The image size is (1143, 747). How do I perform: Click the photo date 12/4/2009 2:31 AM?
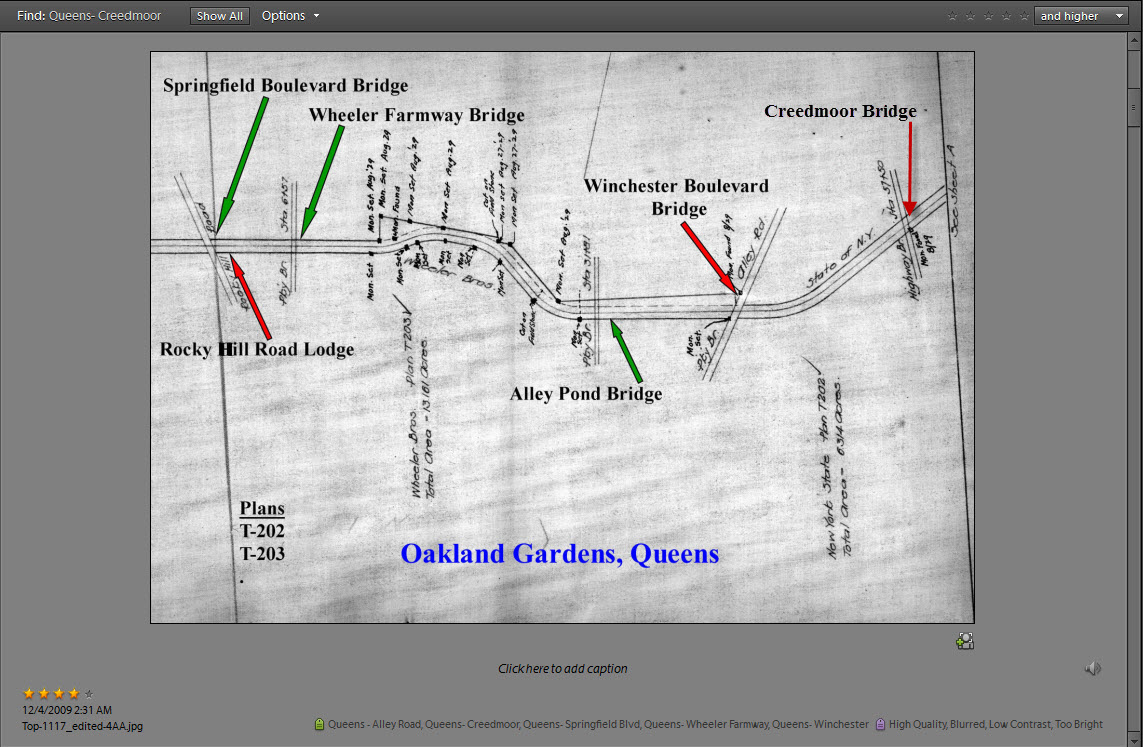click(67, 710)
